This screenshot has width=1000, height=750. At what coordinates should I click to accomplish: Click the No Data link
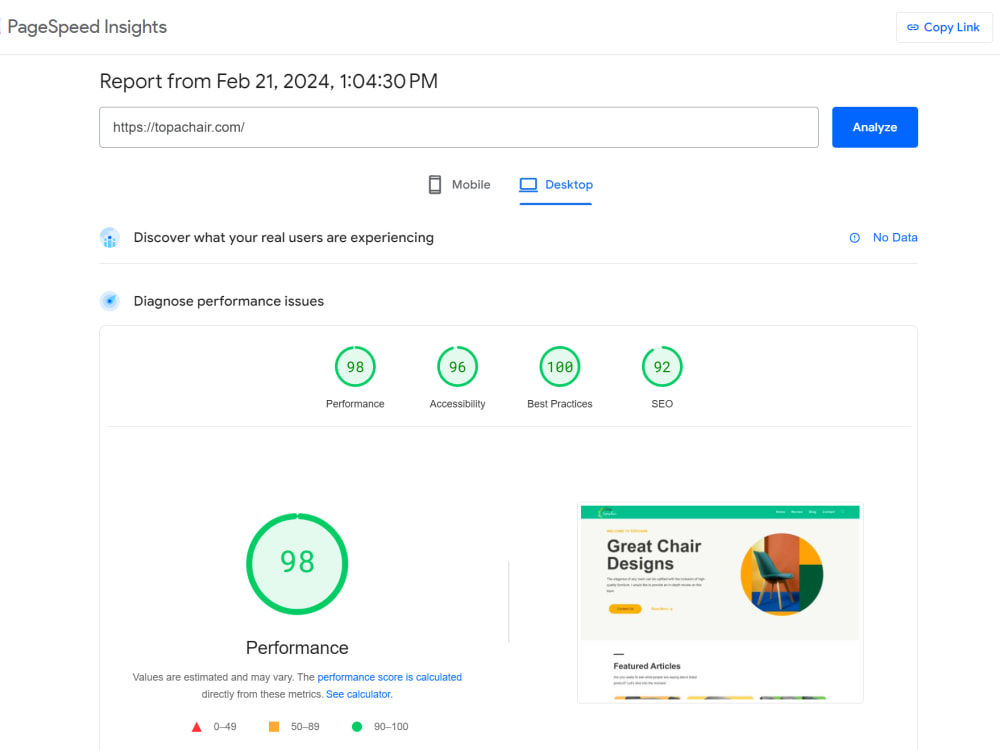tap(895, 237)
